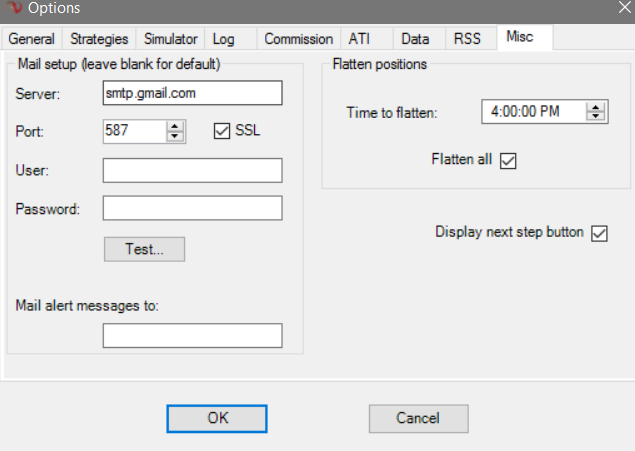This screenshot has width=635, height=451.
Task: Increment the Time to flatten value
Action: 597,106
